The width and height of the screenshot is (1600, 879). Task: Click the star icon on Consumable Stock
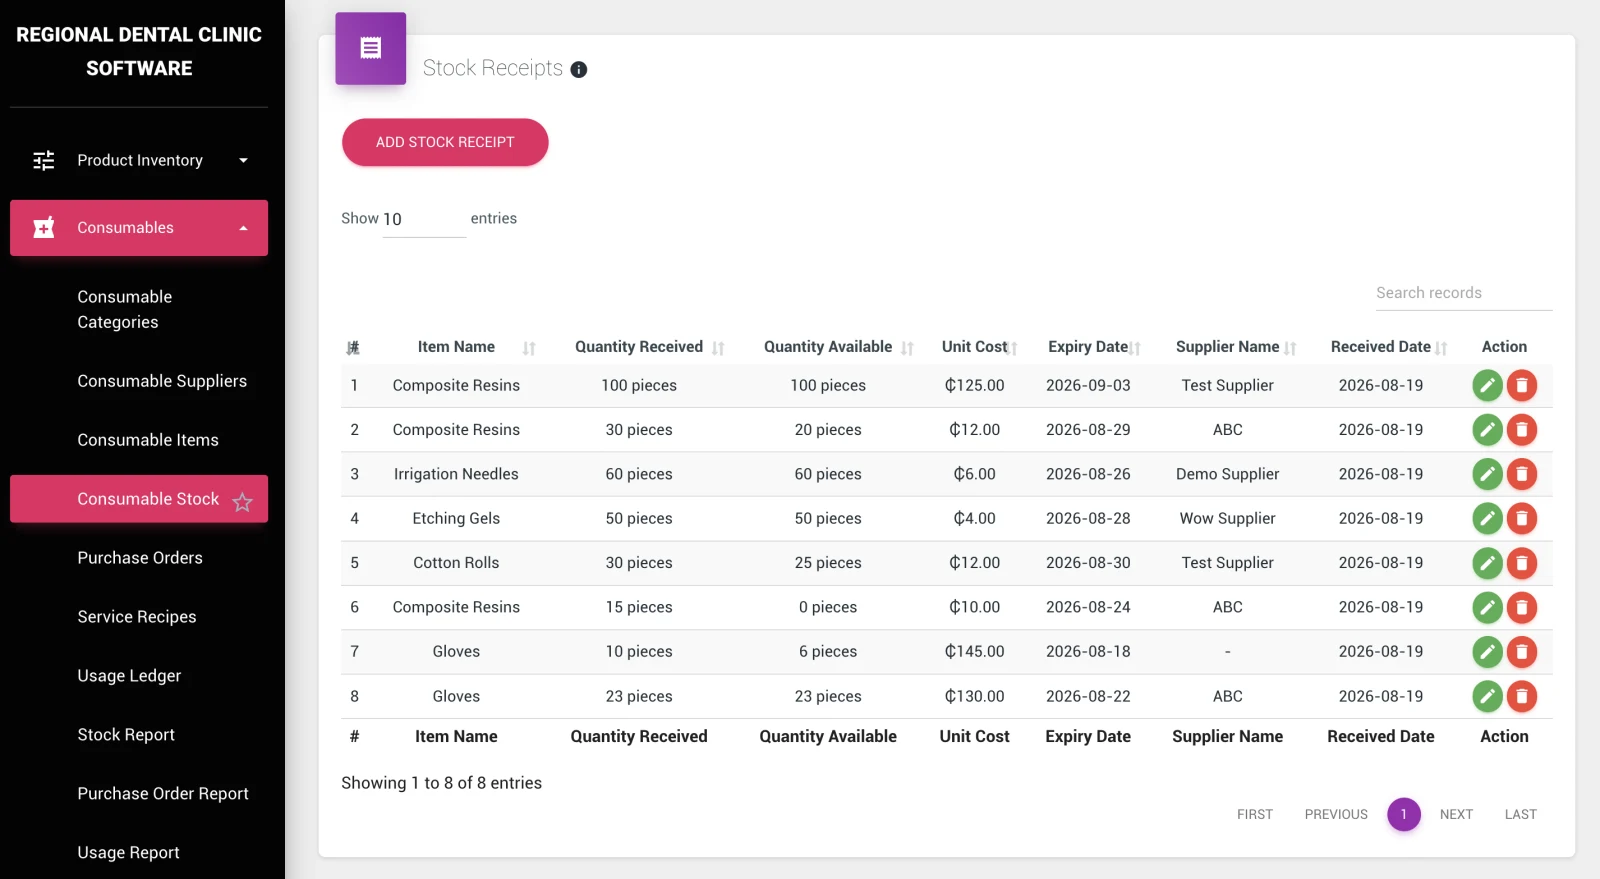[x=242, y=502]
